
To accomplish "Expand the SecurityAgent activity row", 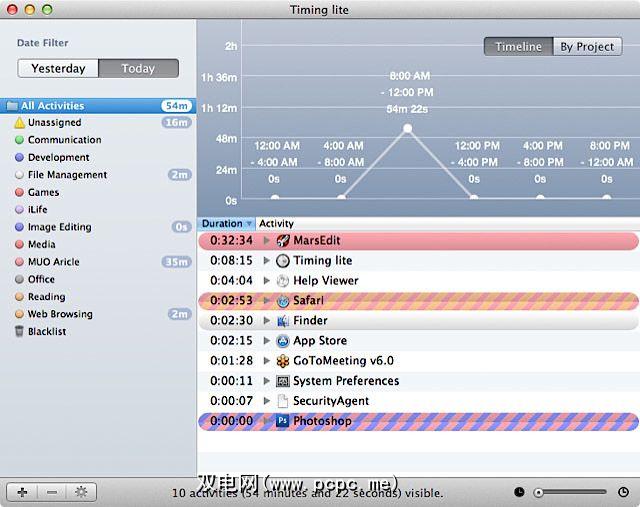I will 267,401.
